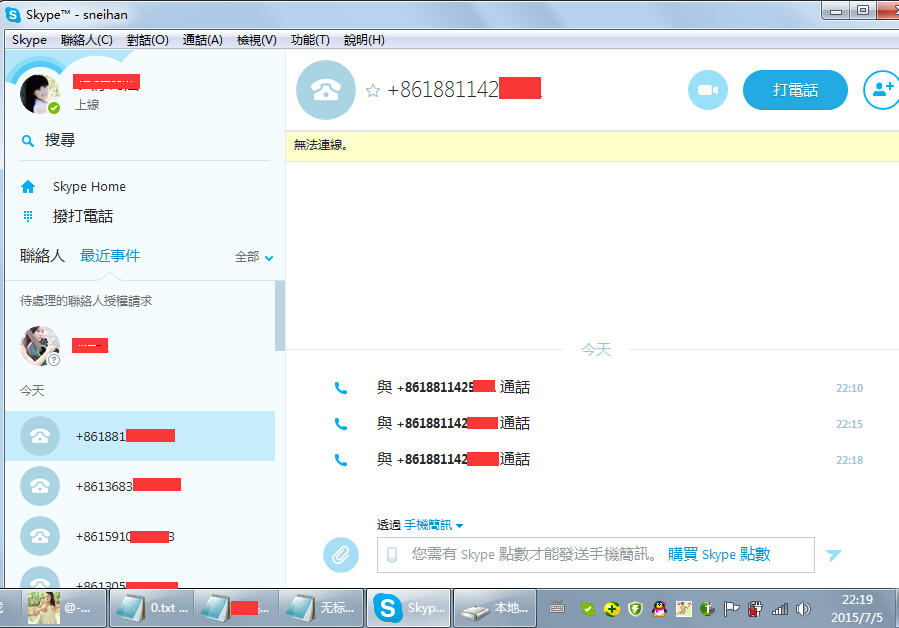Open the 通話(A) menu
The width and height of the screenshot is (899, 628).
tap(202, 40)
